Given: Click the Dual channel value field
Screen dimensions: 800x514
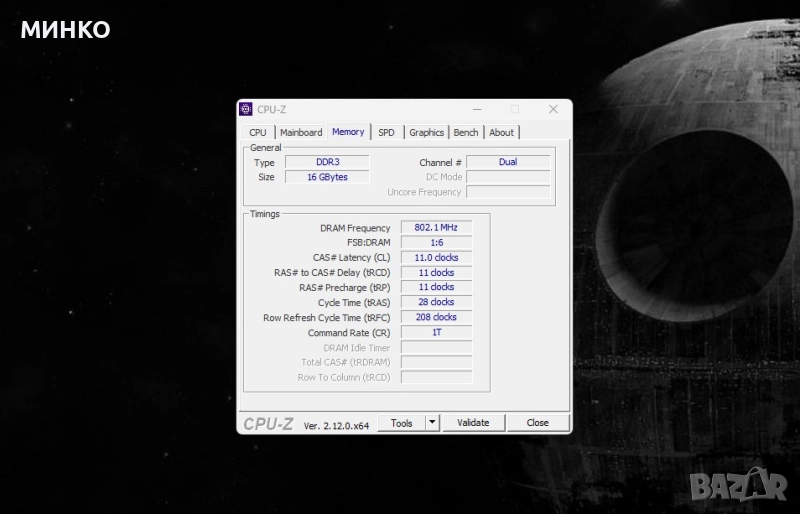Looking at the screenshot, I should (x=508, y=162).
